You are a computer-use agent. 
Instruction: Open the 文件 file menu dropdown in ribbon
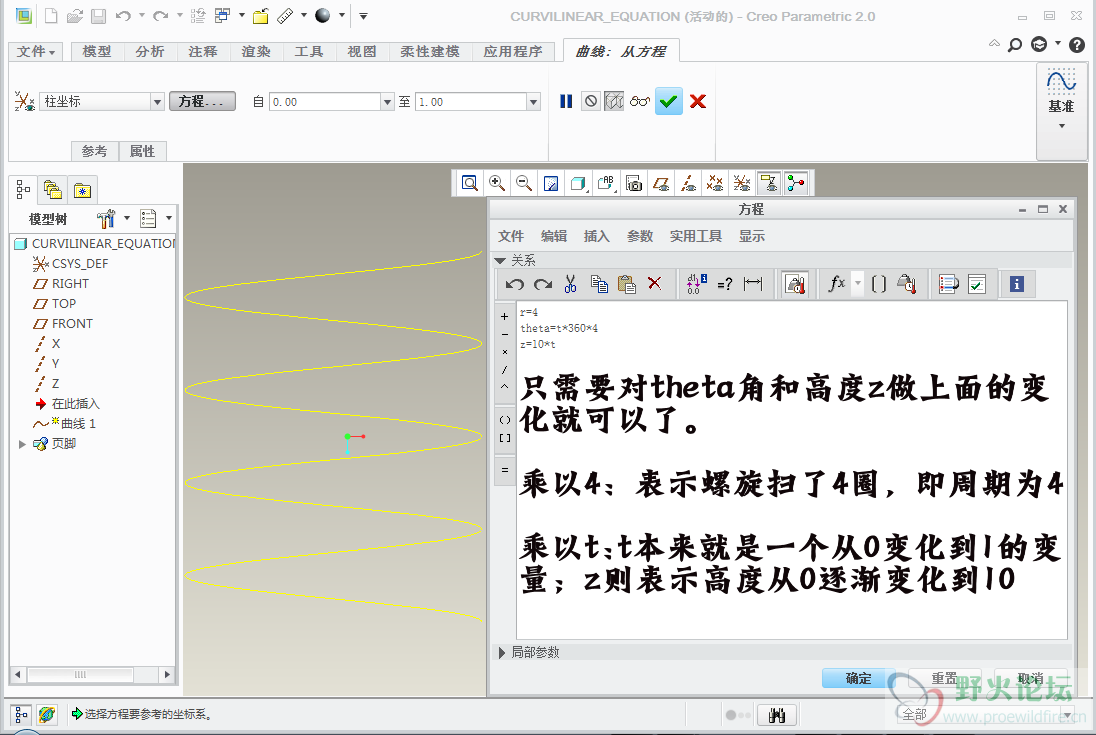(x=36, y=52)
